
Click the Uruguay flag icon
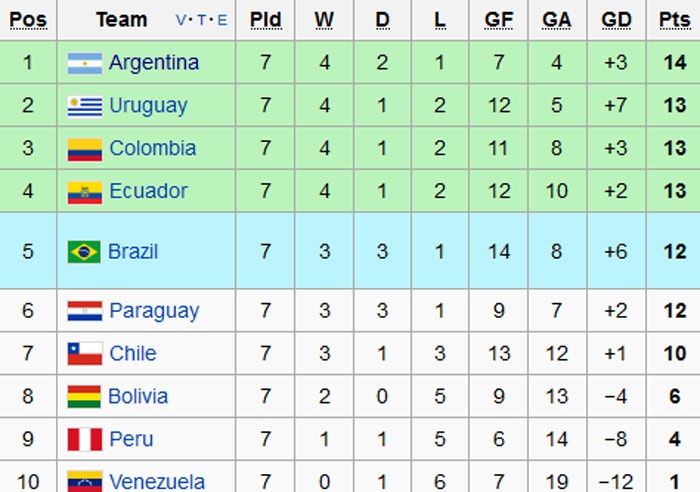(x=84, y=106)
